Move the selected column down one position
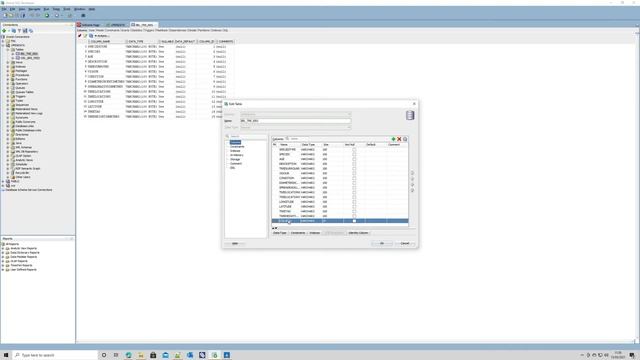 pyautogui.click(x=412, y=184)
